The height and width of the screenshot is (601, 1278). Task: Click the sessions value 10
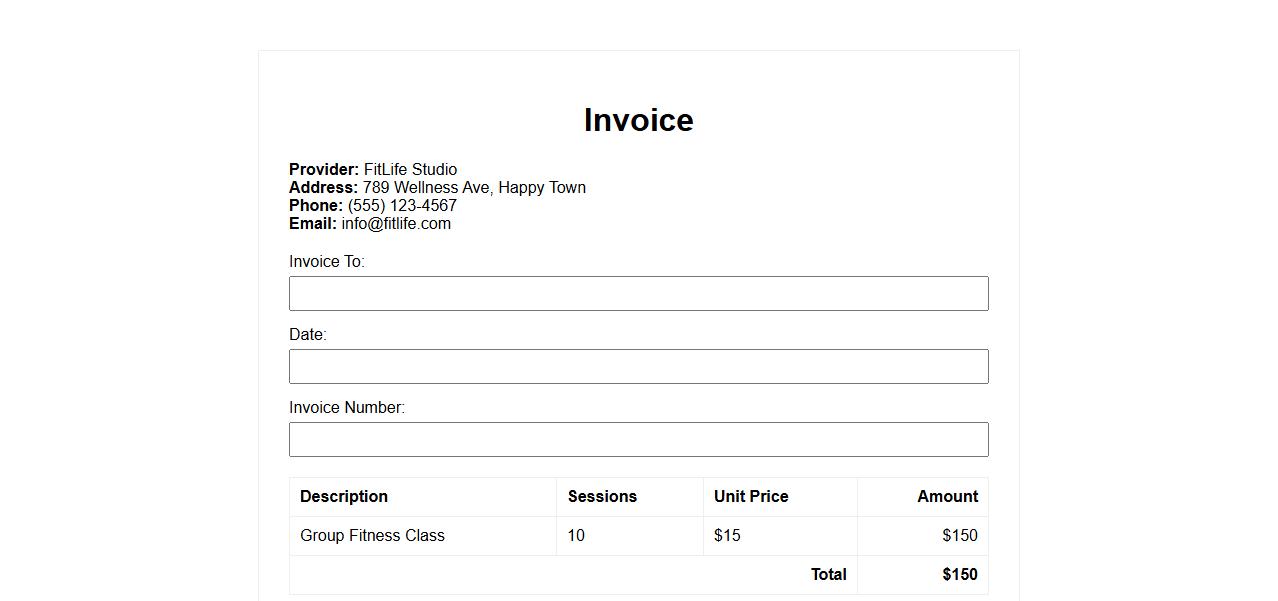576,536
